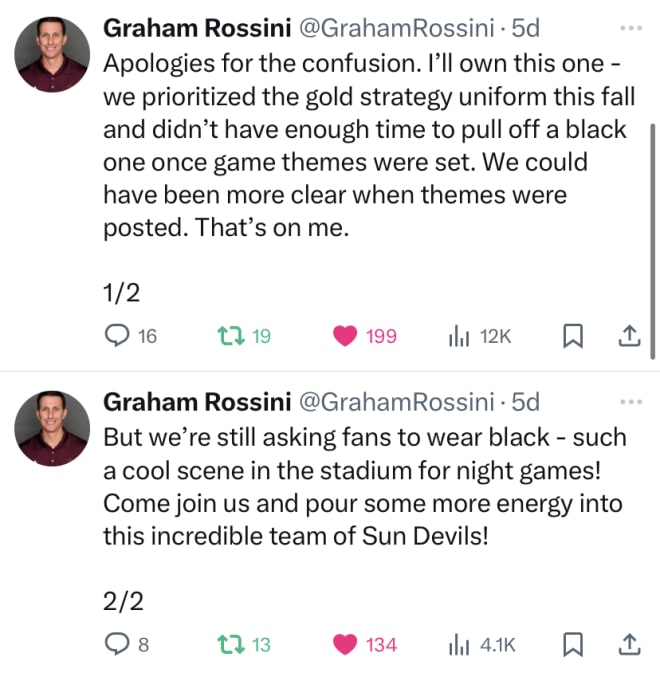Share the 1/2 apology tweet

coord(630,336)
